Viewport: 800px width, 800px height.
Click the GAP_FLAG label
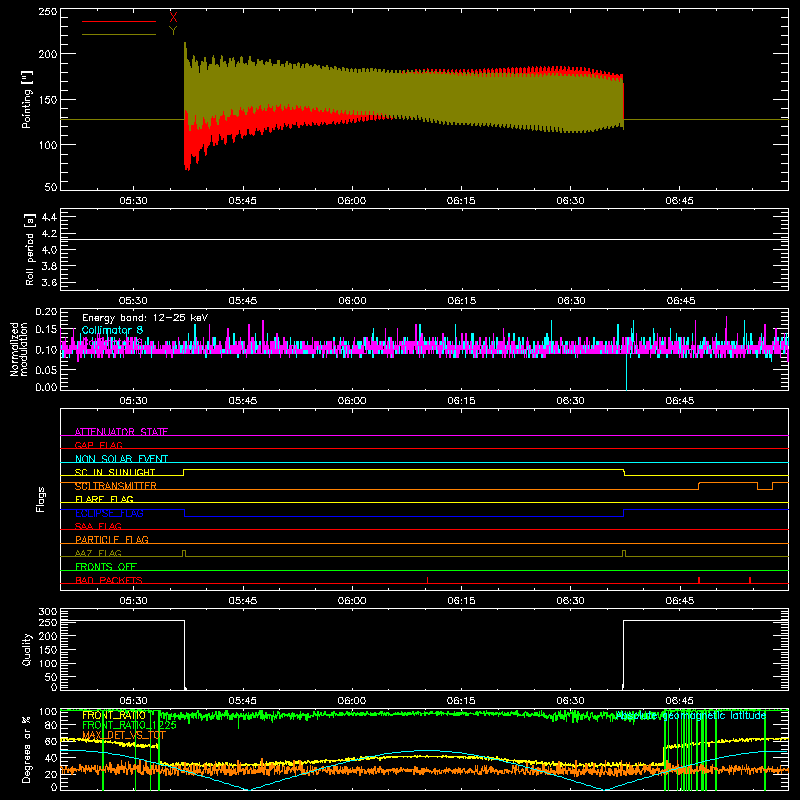click(x=98, y=445)
